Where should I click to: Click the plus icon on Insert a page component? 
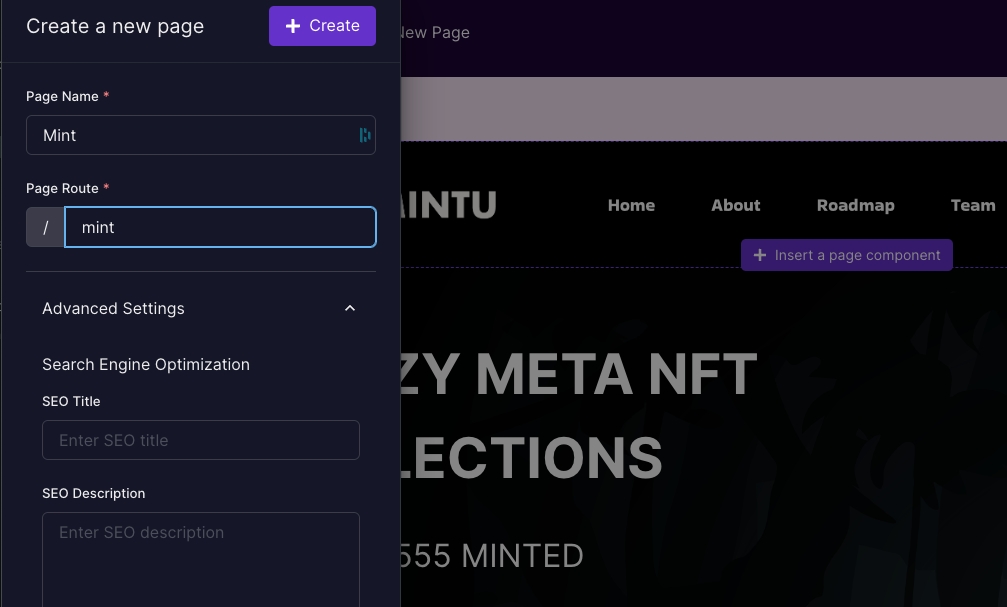760,255
